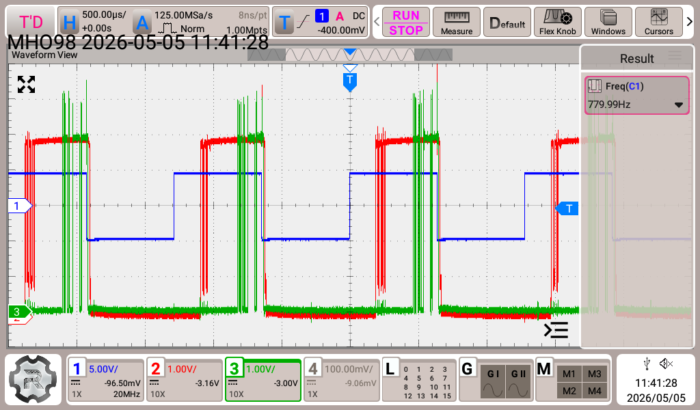Open the waveform side menu lines icon

click(x=556, y=330)
